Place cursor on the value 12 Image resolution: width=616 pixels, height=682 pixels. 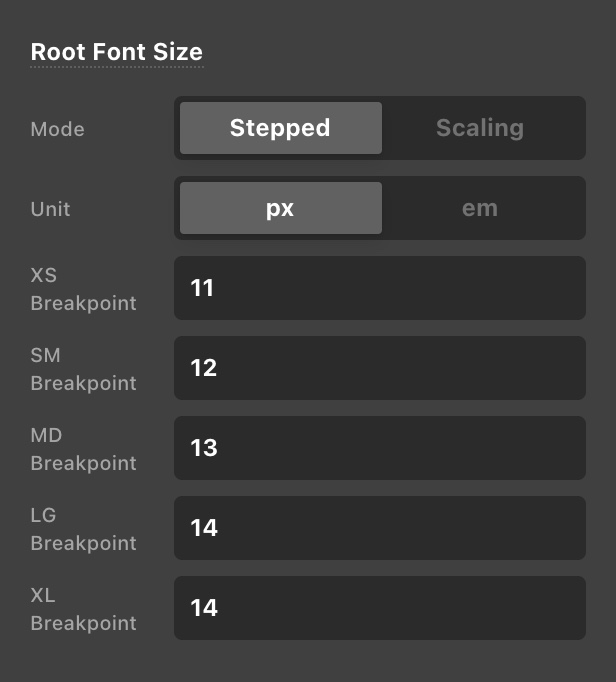point(203,368)
